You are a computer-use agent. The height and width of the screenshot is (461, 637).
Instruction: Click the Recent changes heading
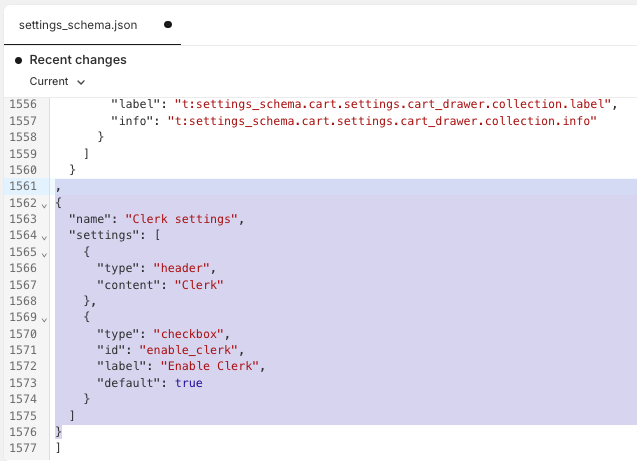pos(78,60)
